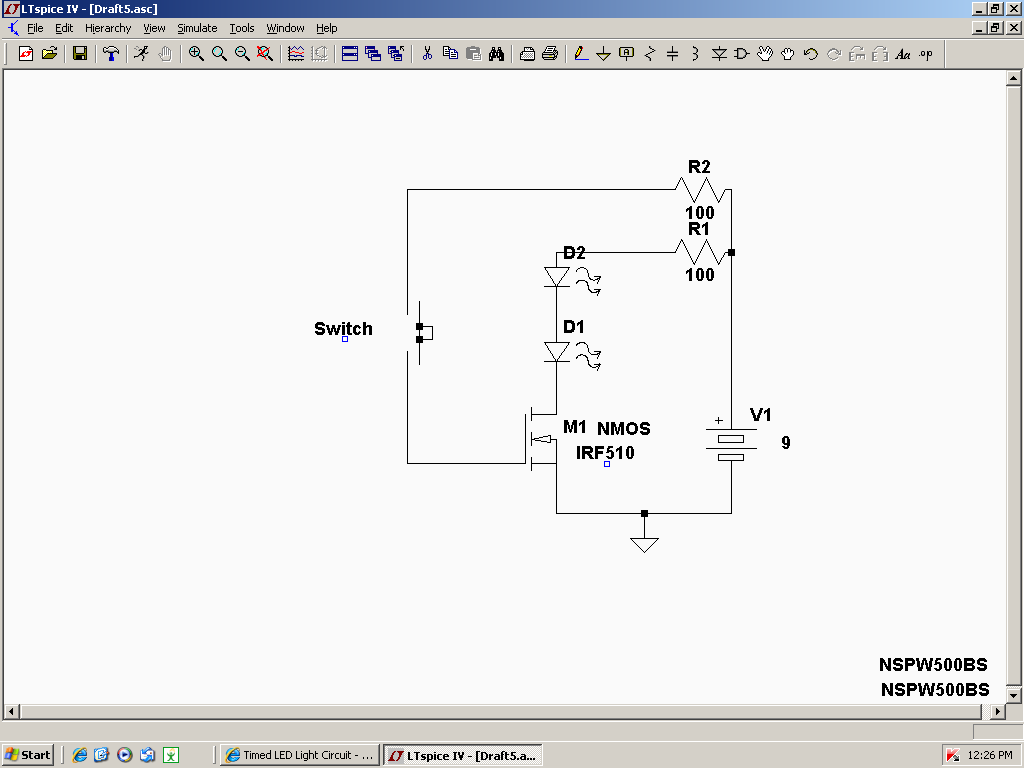This screenshot has width=1024, height=768.
Task: Create a new schematic
Action: (25, 54)
